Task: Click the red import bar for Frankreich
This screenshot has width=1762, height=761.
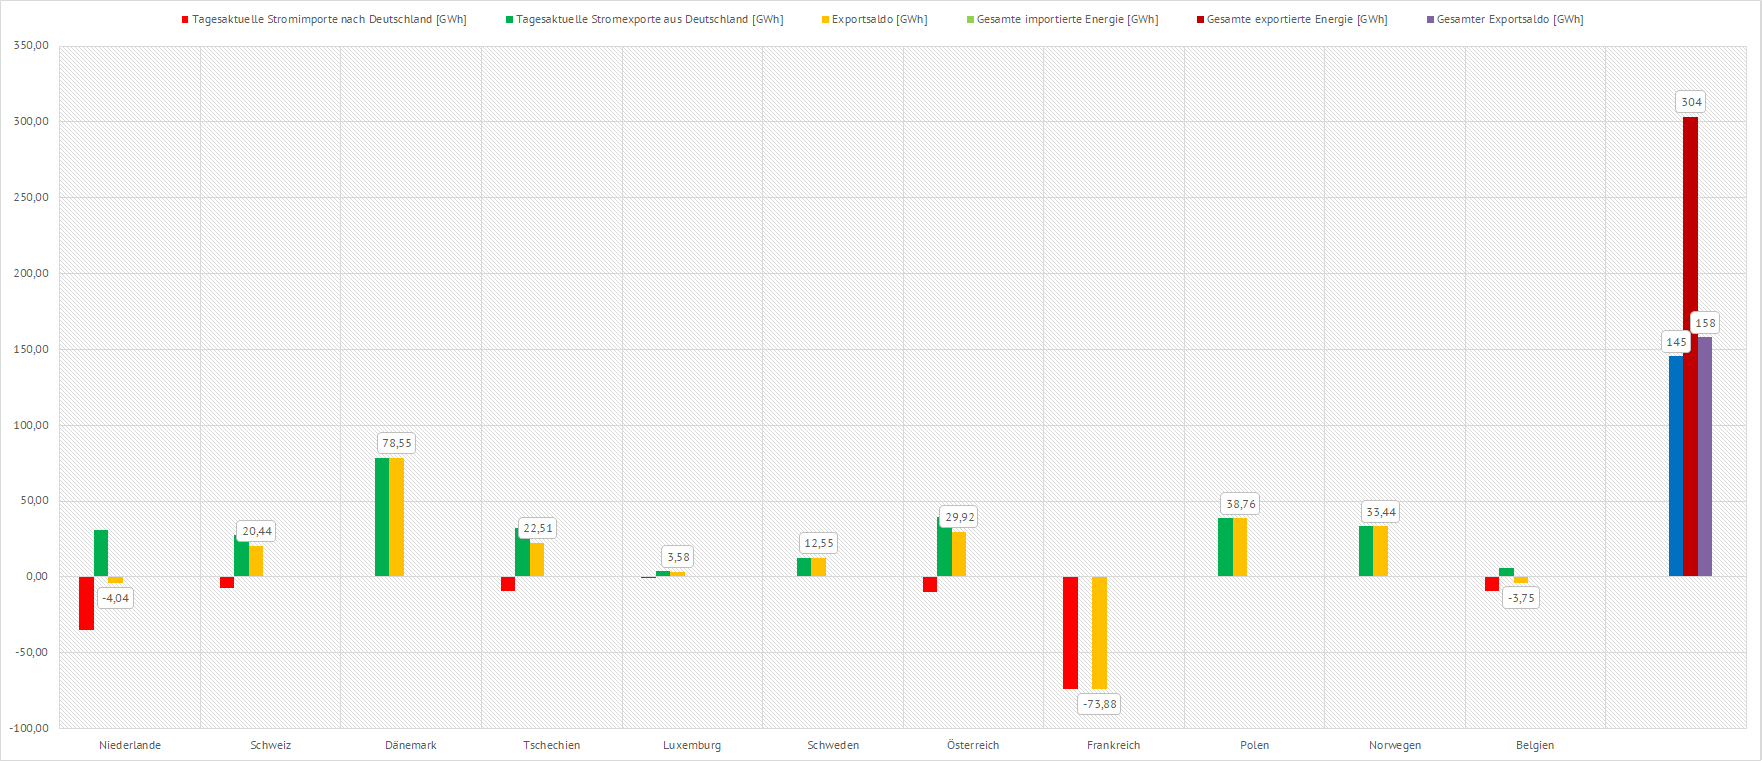Action: [1070, 632]
